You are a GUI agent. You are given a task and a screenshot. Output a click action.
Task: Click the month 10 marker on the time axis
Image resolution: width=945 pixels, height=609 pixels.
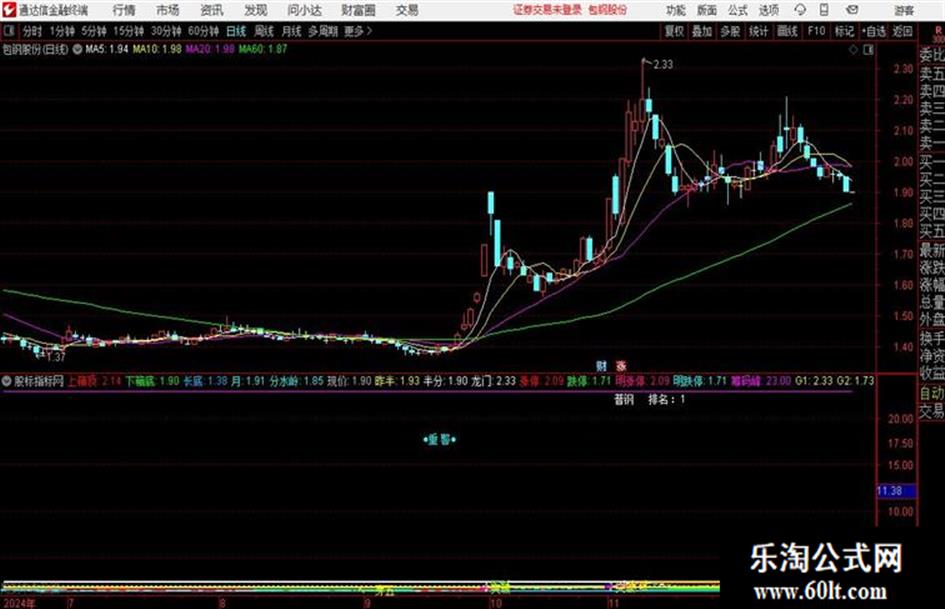pyautogui.click(x=495, y=603)
